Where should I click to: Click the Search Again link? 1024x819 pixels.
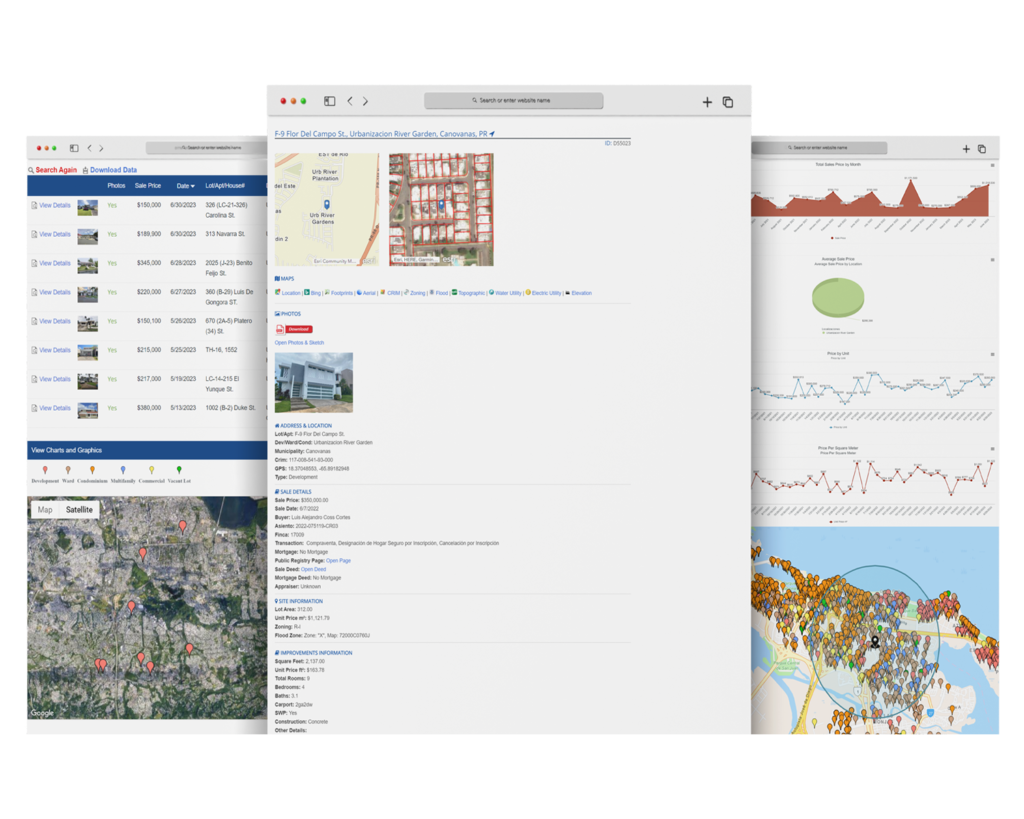click(55, 170)
